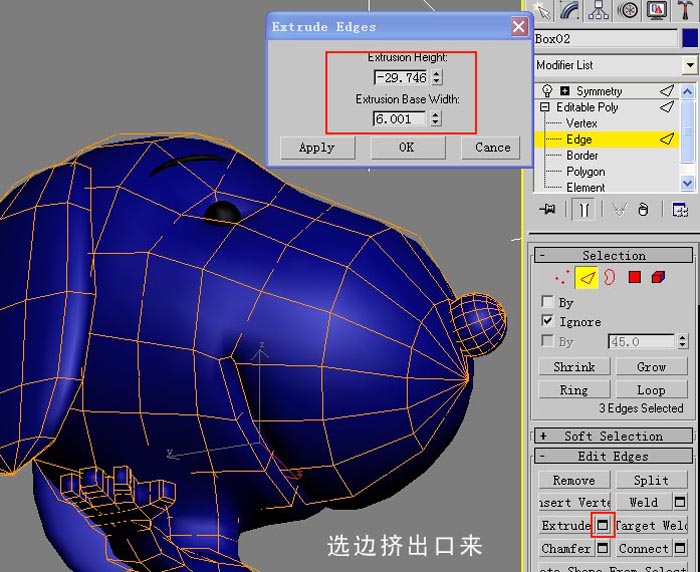Select the Border sub-object selection icon

tap(609, 277)
